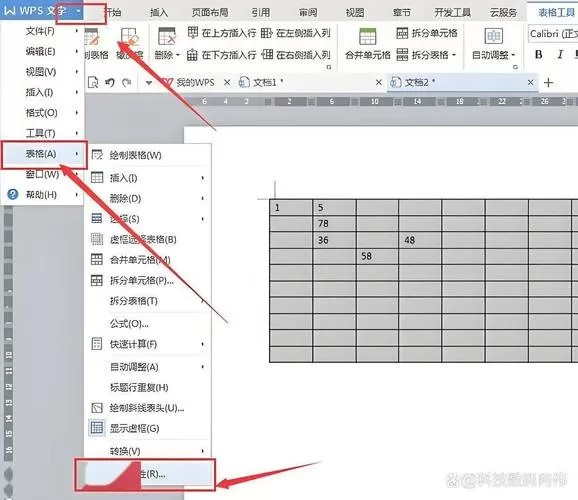Click the dotted-frame select table icon

pos(97,239)
